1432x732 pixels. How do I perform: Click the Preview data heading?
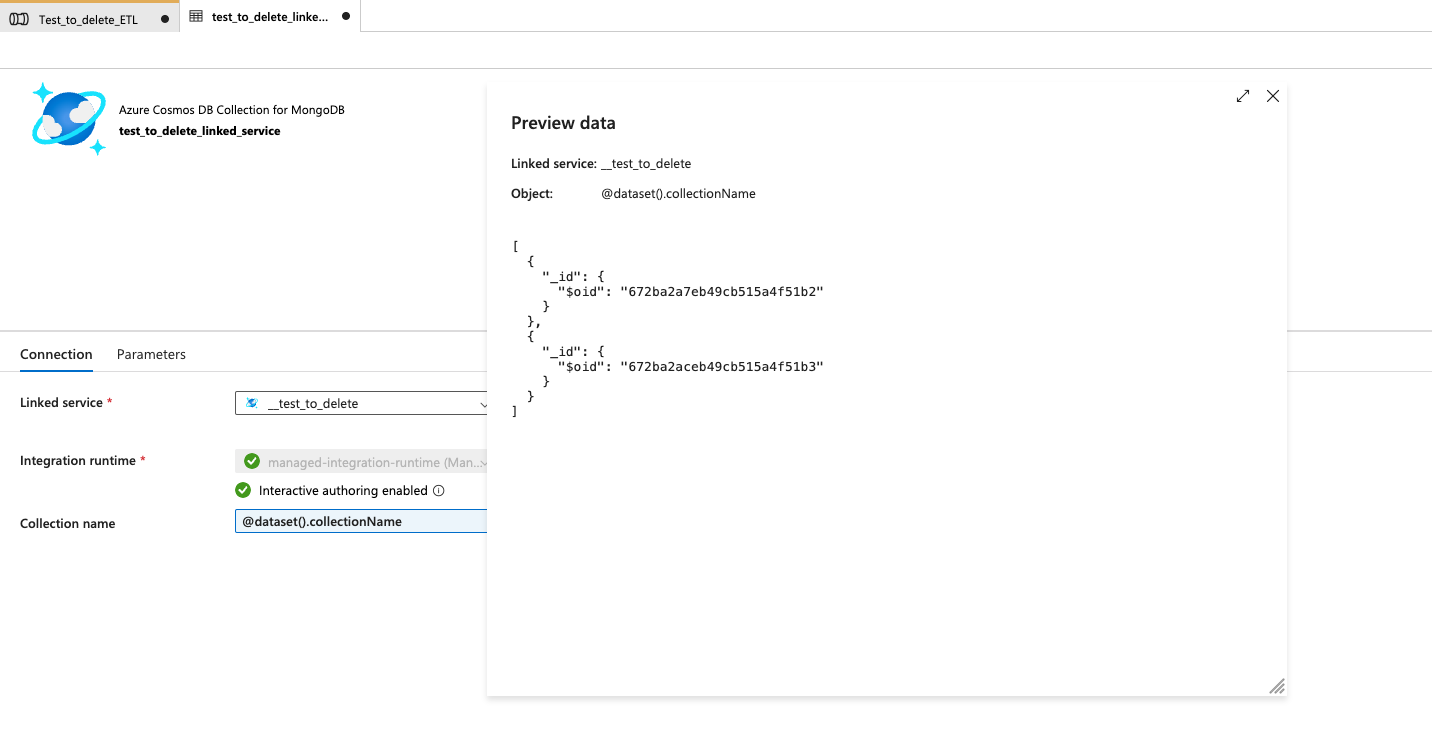pyautogui.click(x=563, y=123)
